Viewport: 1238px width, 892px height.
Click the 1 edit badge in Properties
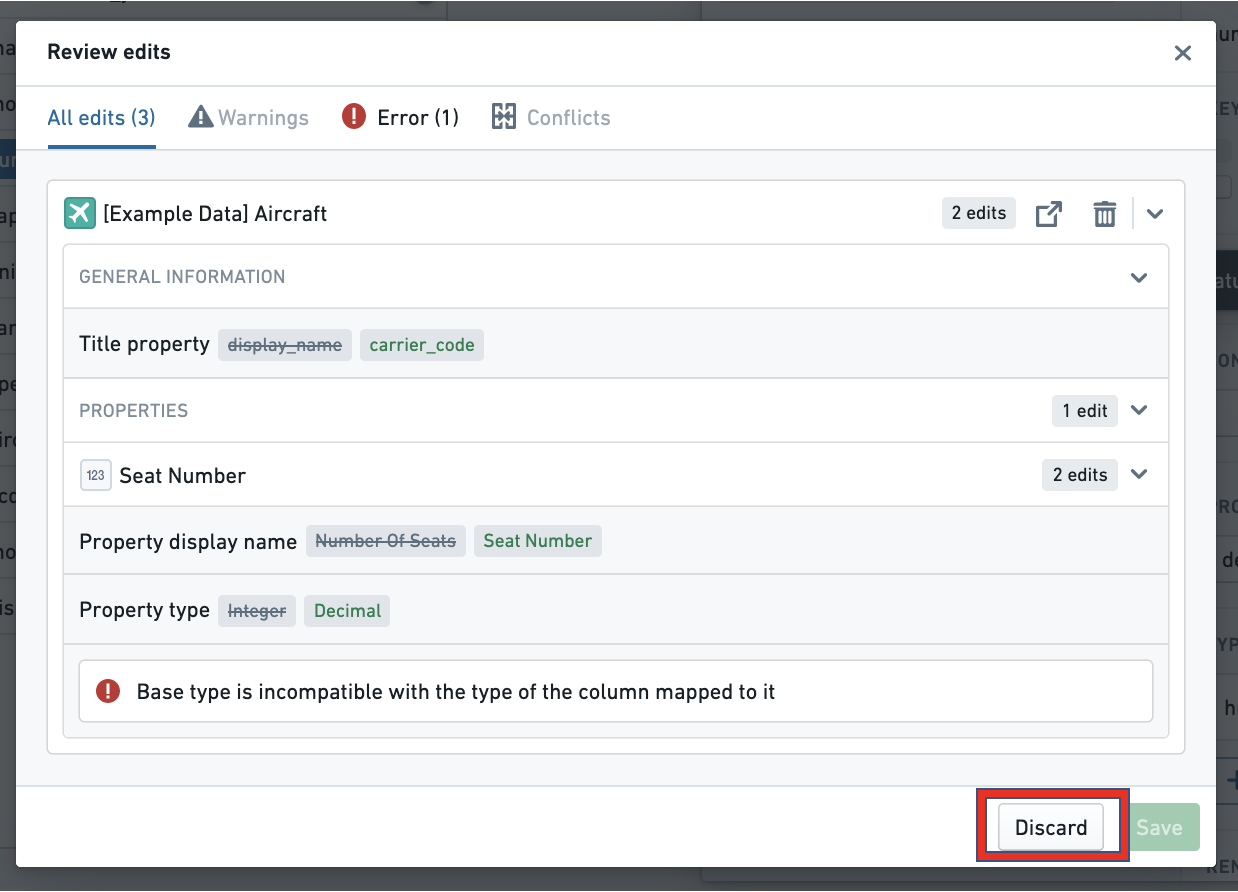point(1085,410)
